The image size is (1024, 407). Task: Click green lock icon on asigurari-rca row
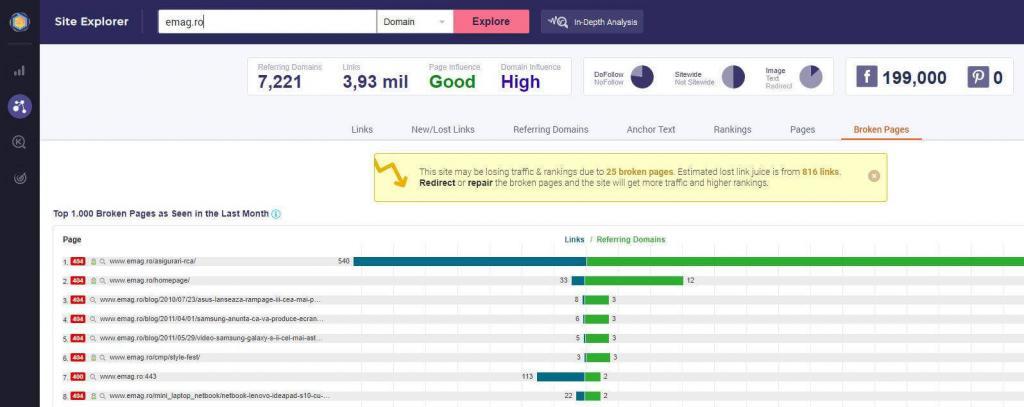point(93,261)
